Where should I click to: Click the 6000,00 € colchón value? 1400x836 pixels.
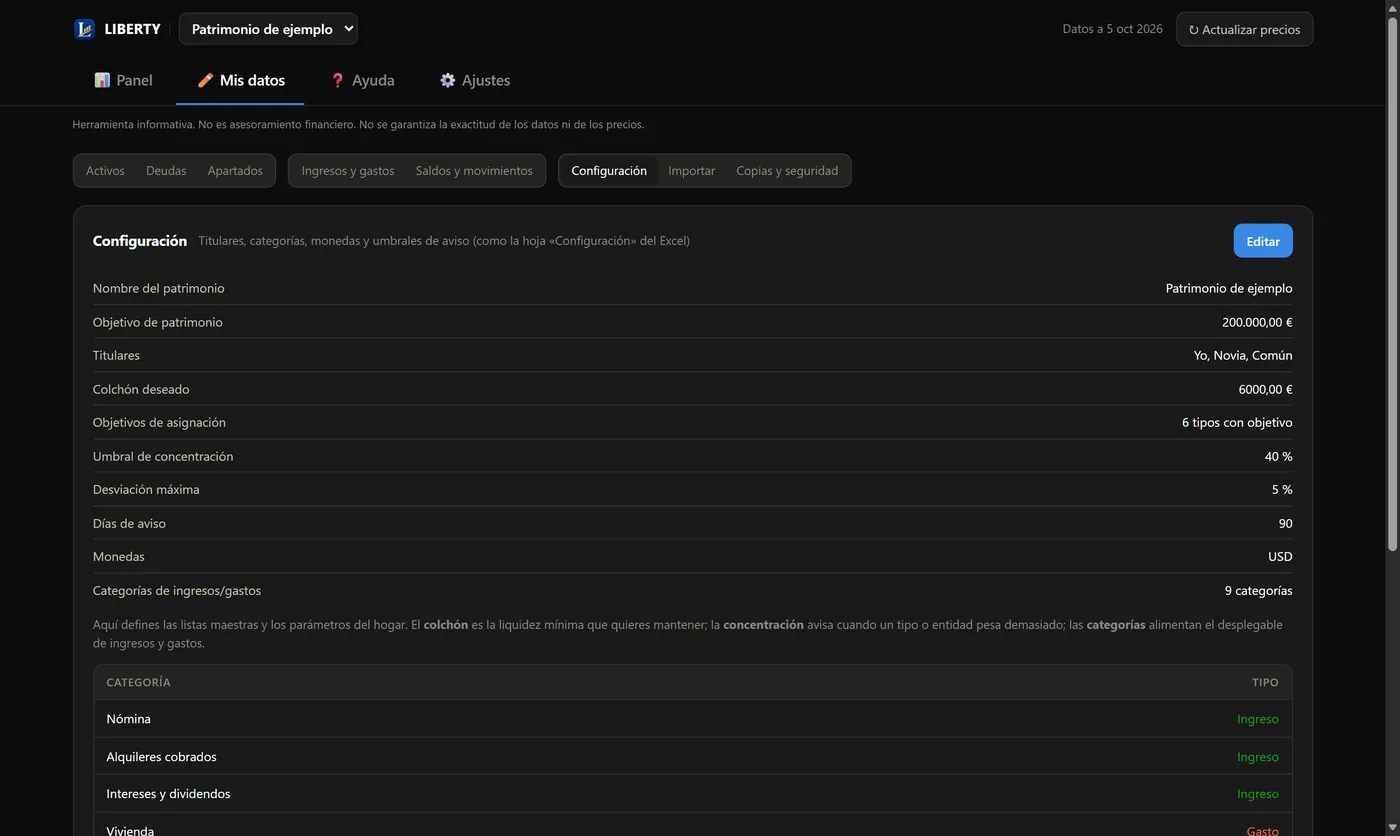tap(1265, 389)
